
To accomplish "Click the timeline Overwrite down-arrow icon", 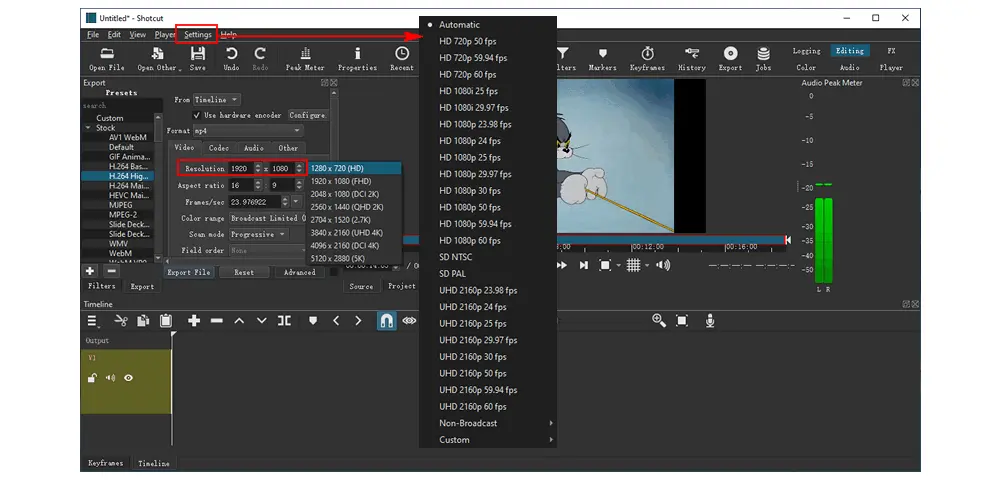I will coord(261,321).
